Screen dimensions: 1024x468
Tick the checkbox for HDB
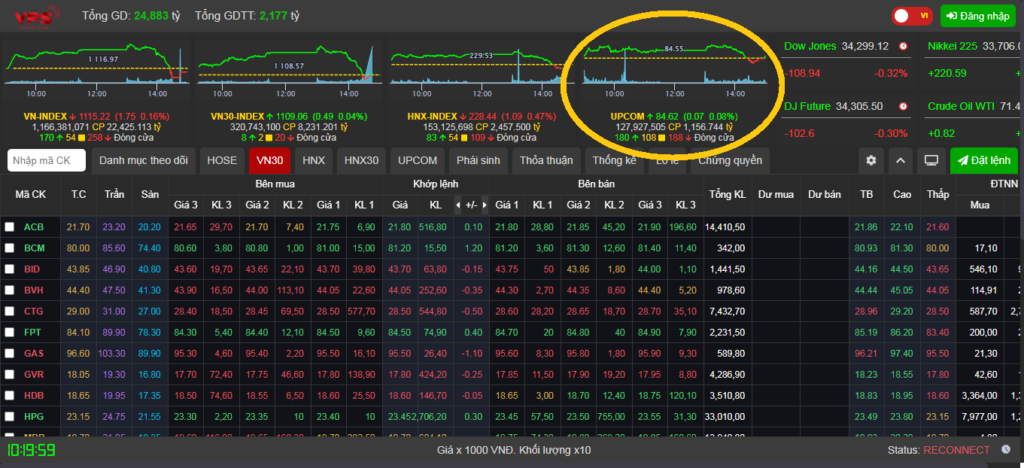click(x=9, y=396)
